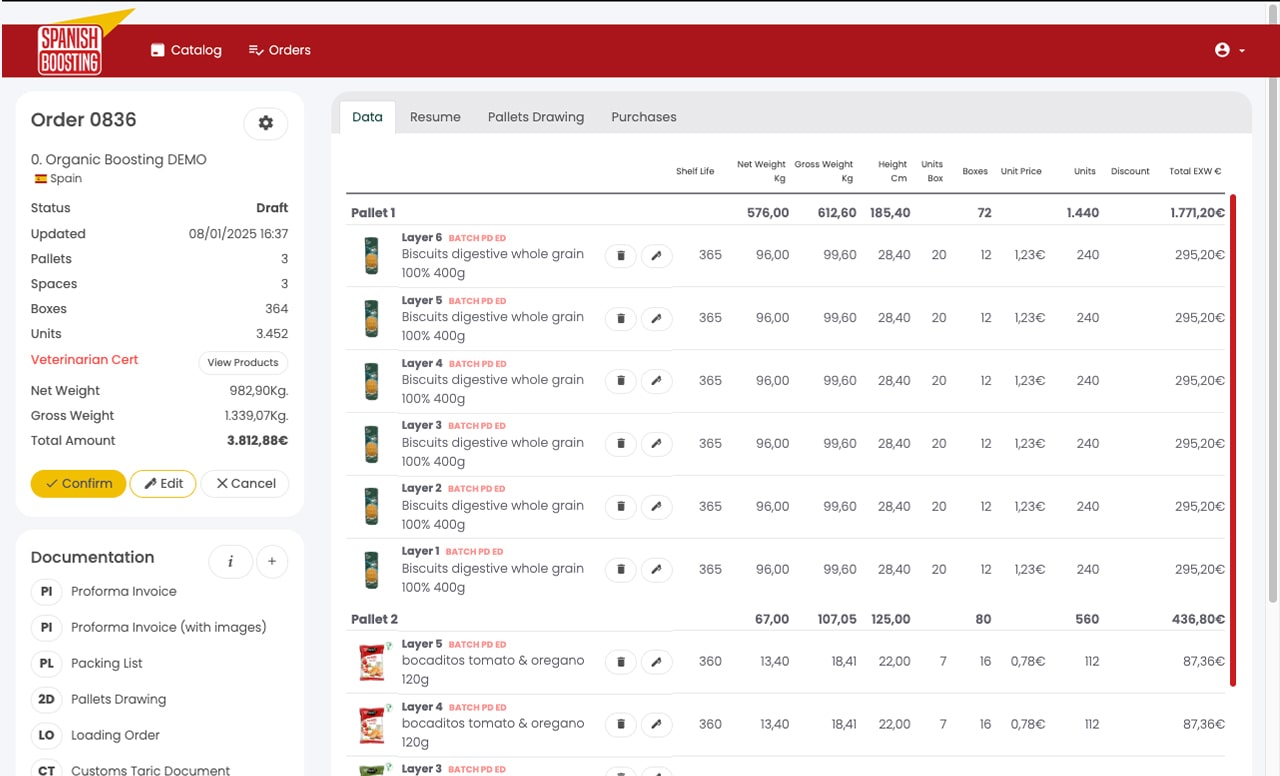Open the Purchases tab
This screenshot has width=1280, height=776.
coord(644,117)
